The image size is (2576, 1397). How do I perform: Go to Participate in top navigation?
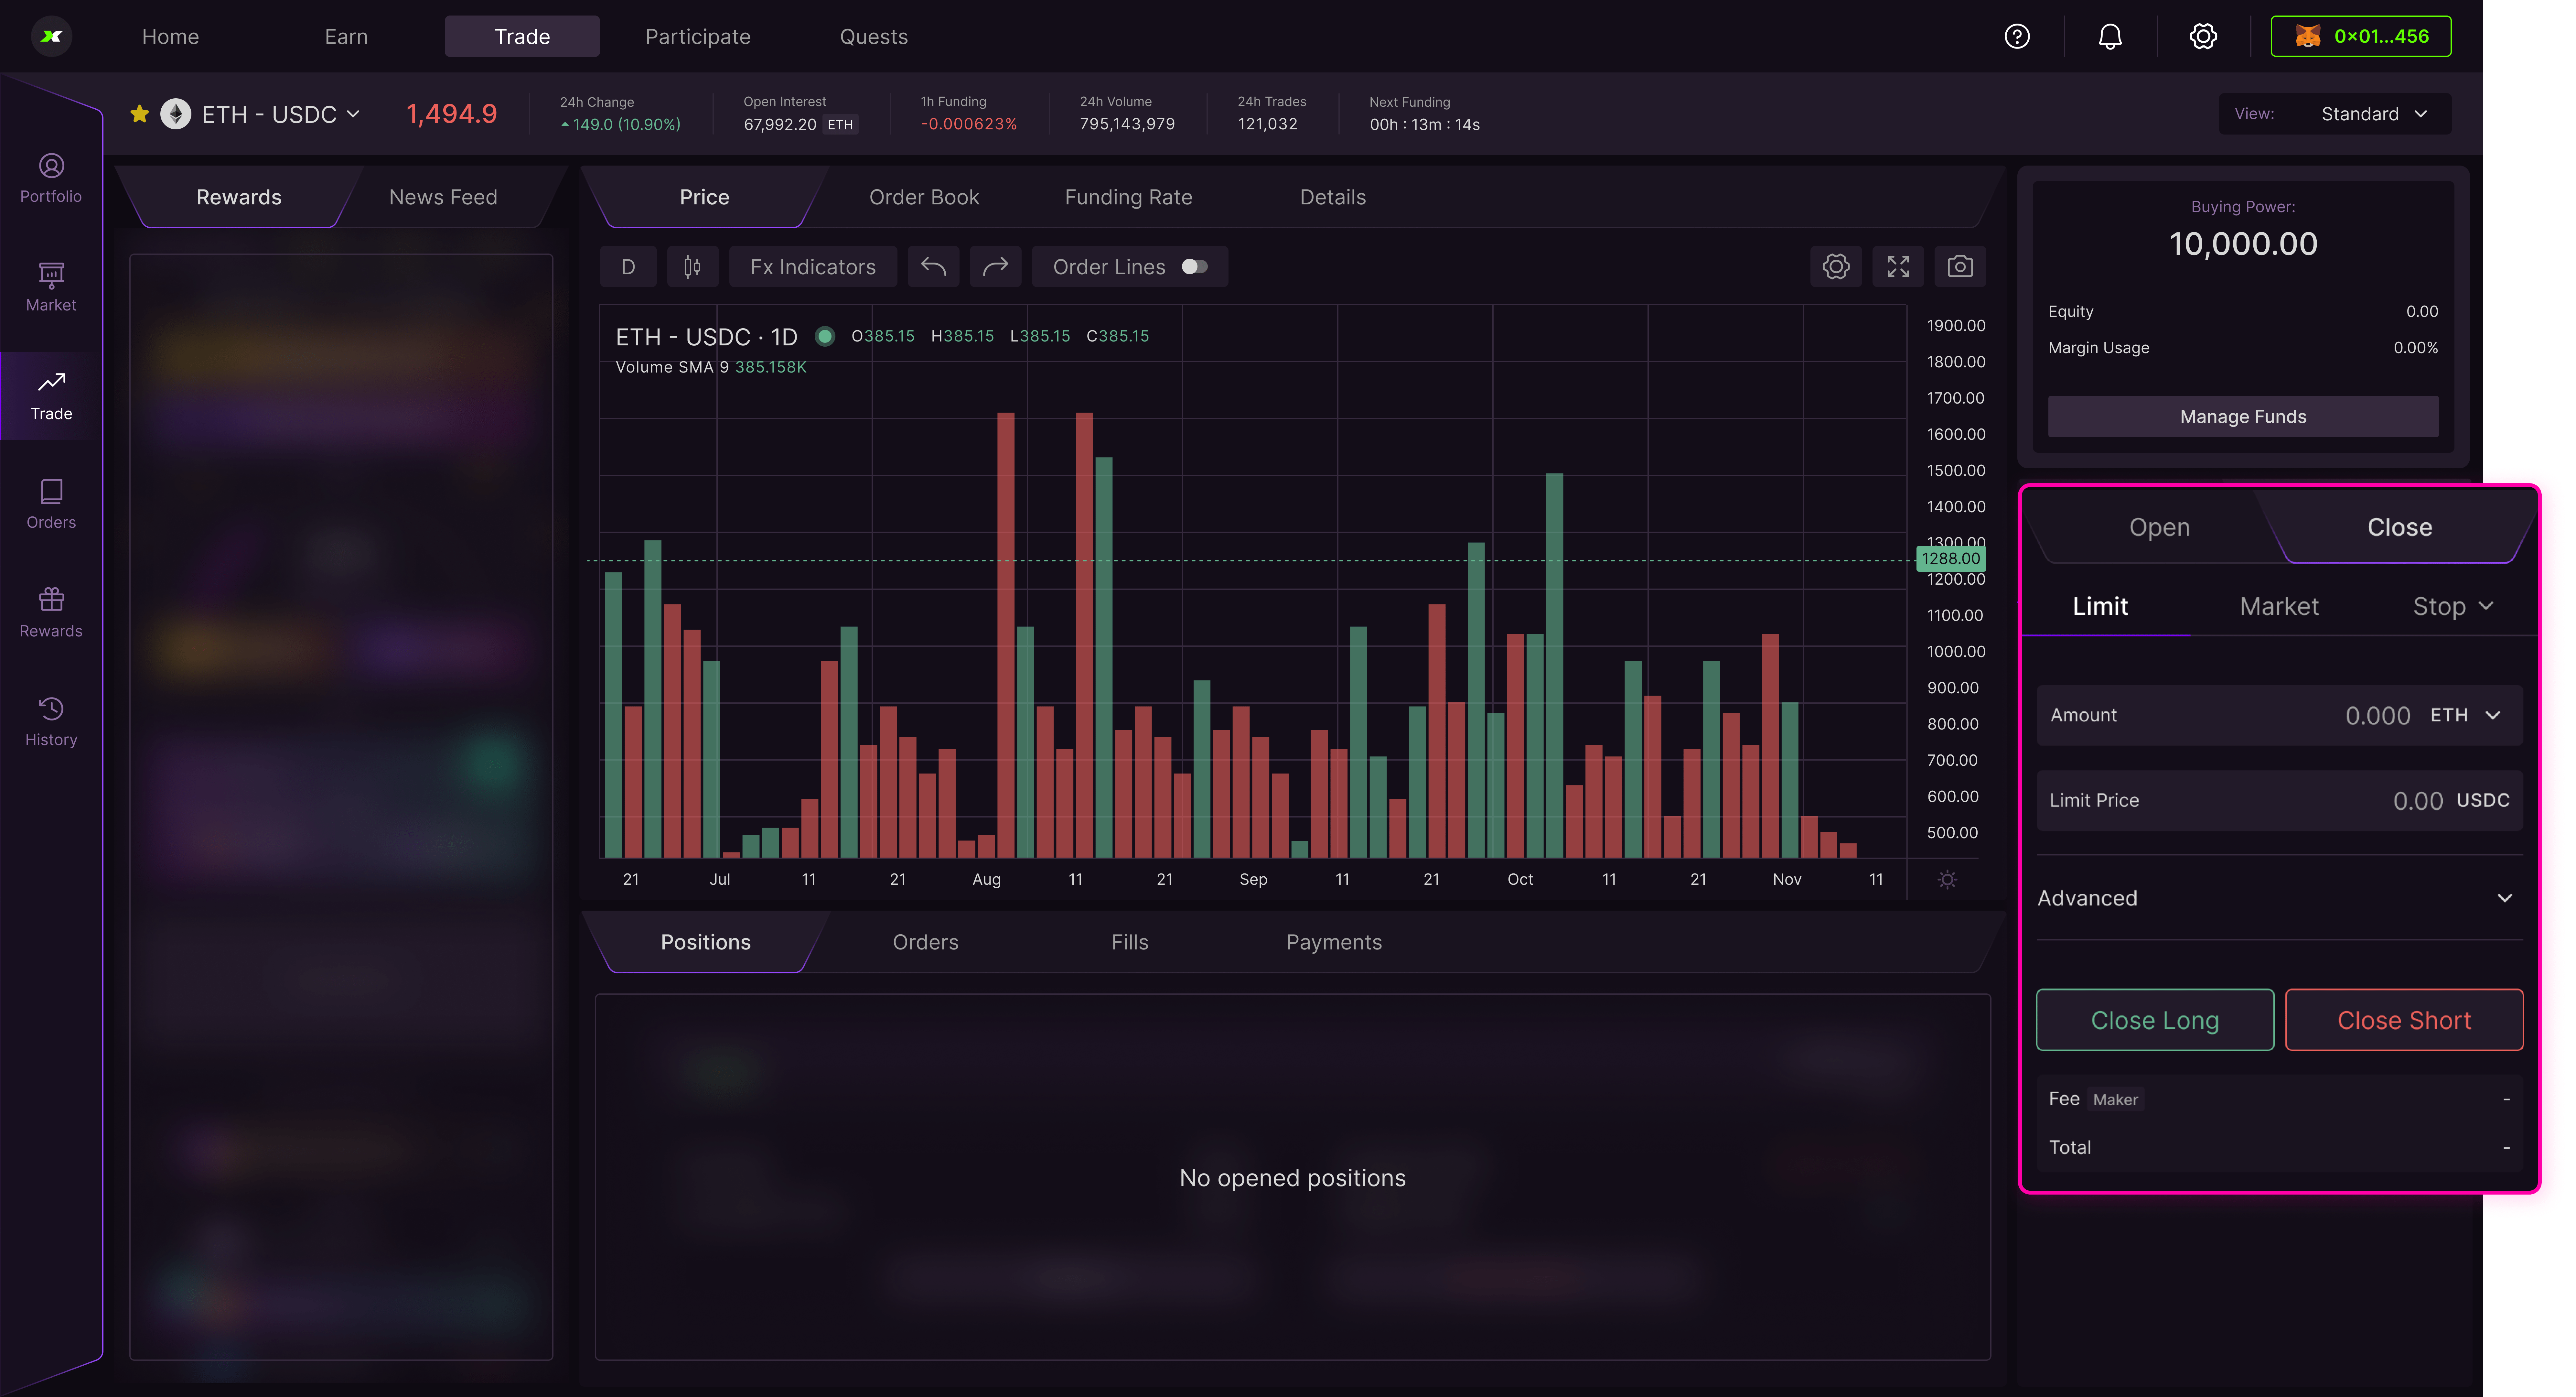pos(698,37)
